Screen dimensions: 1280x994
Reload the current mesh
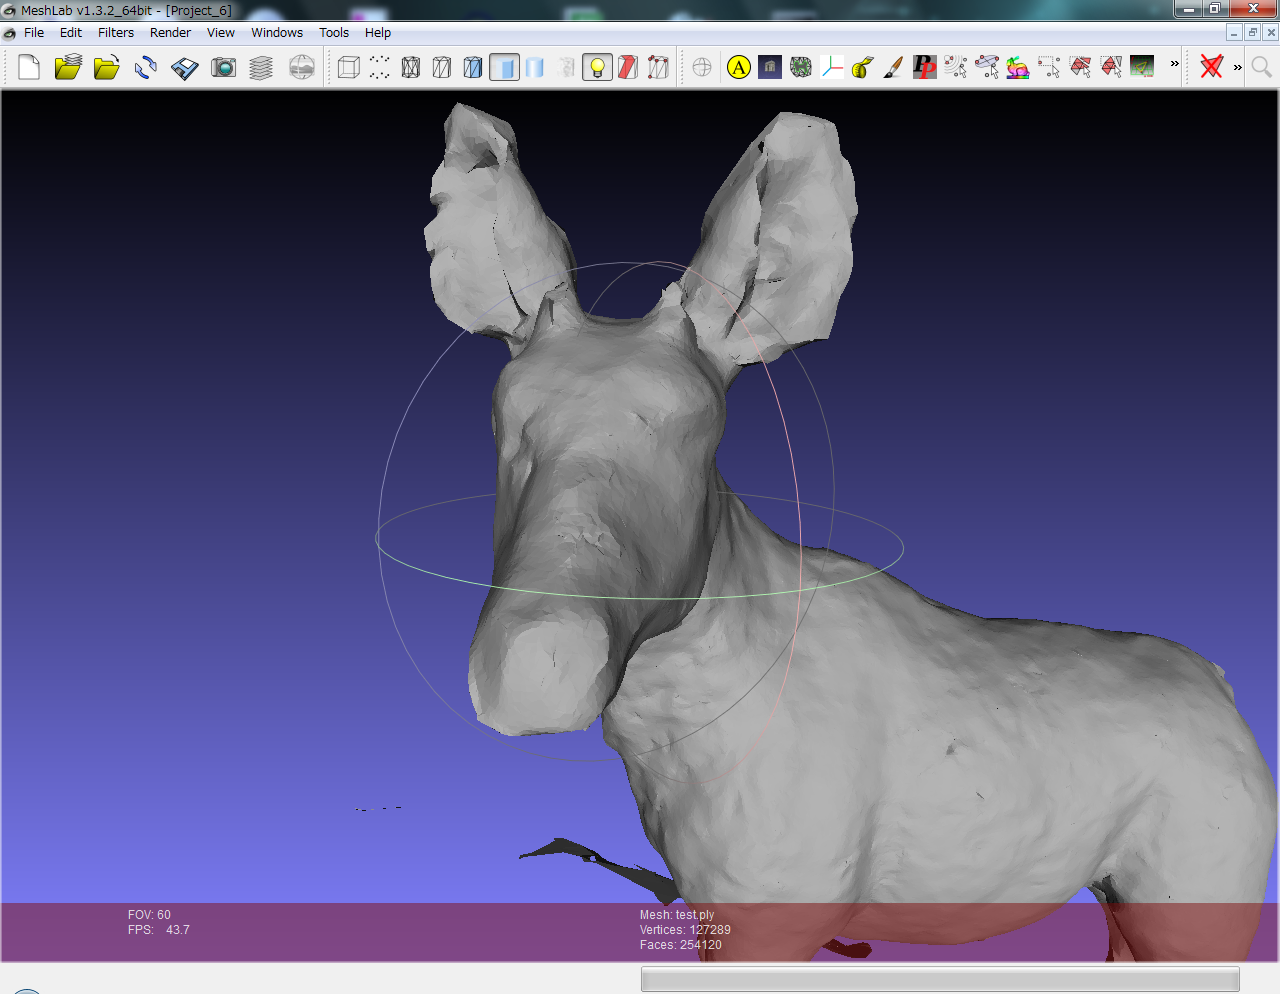(145, 67)
